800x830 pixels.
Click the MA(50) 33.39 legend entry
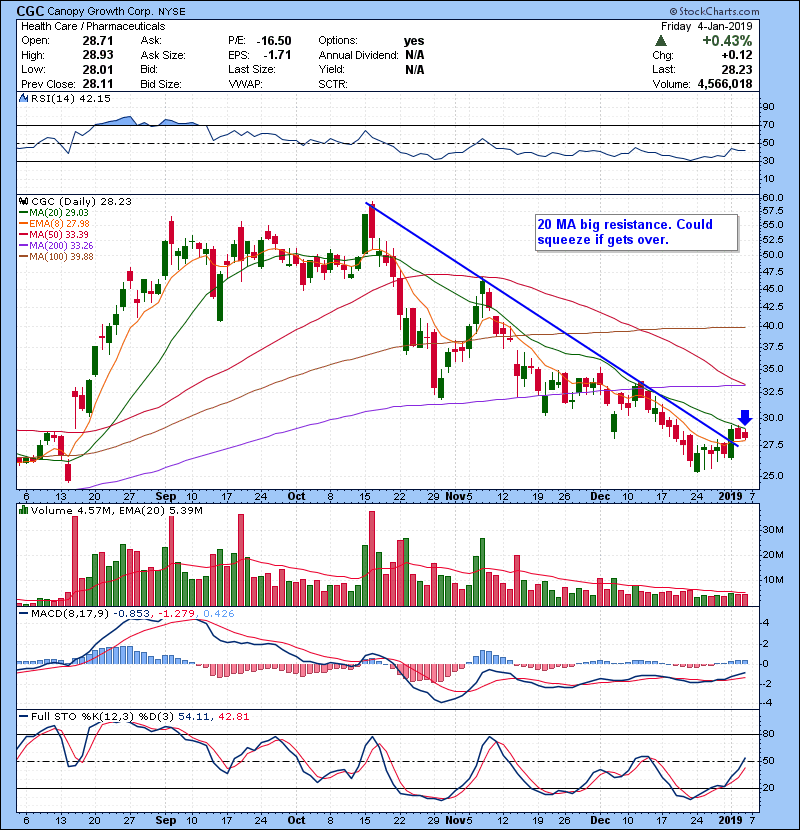55,234
